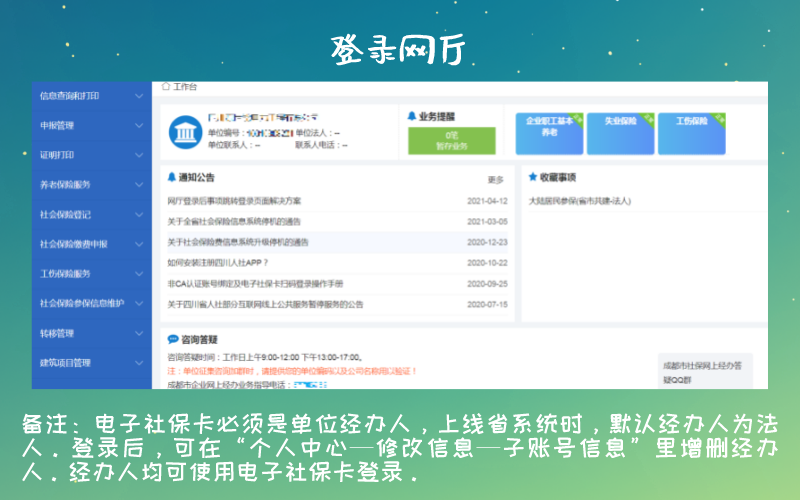Open notice 关于四川省人社部分互联网线上公共服务暂停服务的公告
The image size is (800, 500).
point(265,305)
